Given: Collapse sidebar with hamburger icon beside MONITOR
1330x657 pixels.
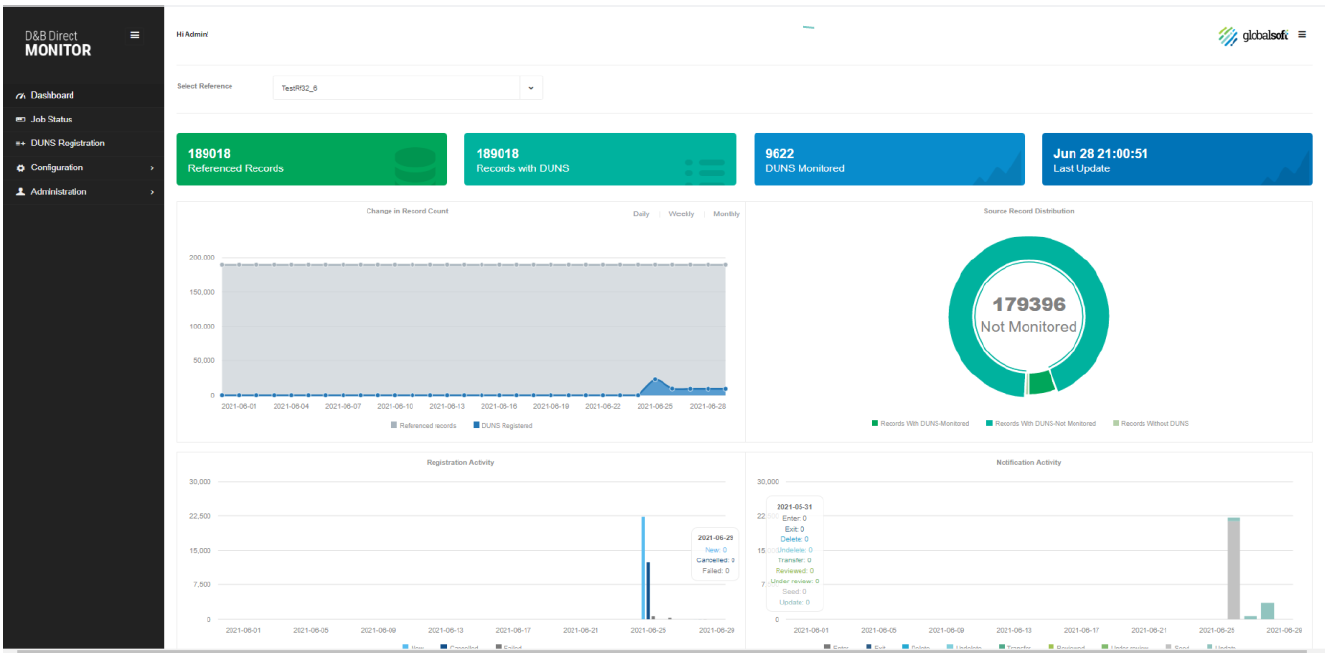Looking at the screenshot, I should tap(135, 35).
